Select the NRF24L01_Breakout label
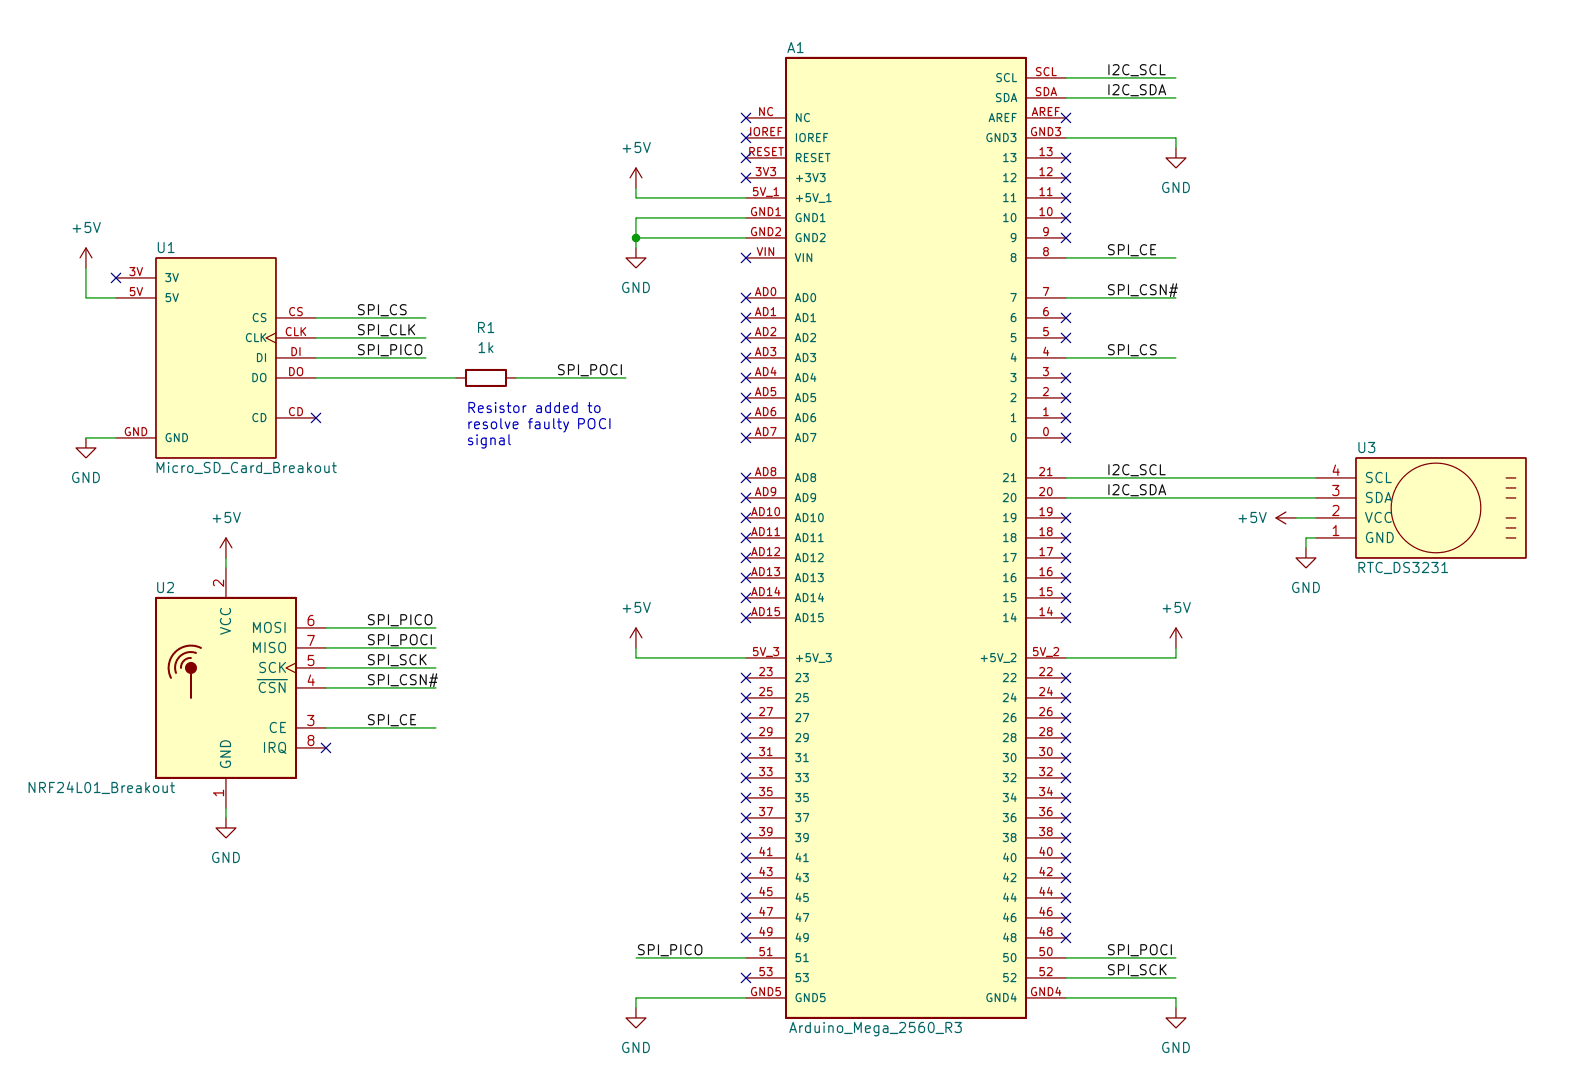 click(101, 788)
